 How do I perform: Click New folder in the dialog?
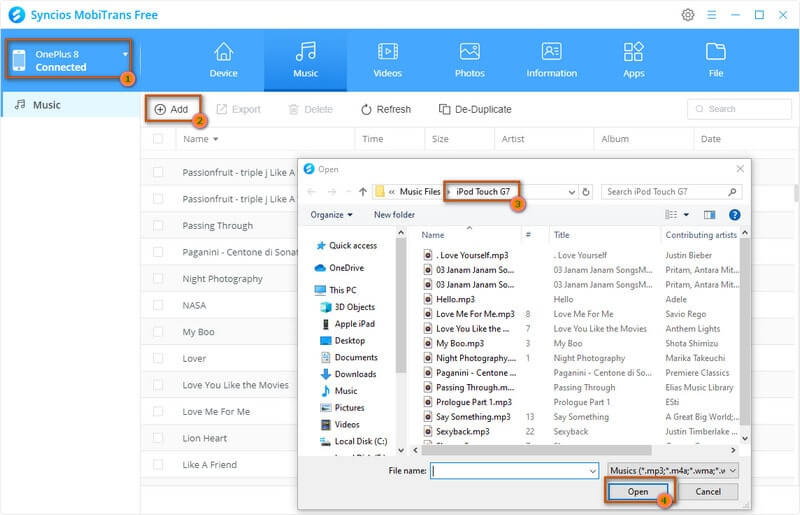394,215
